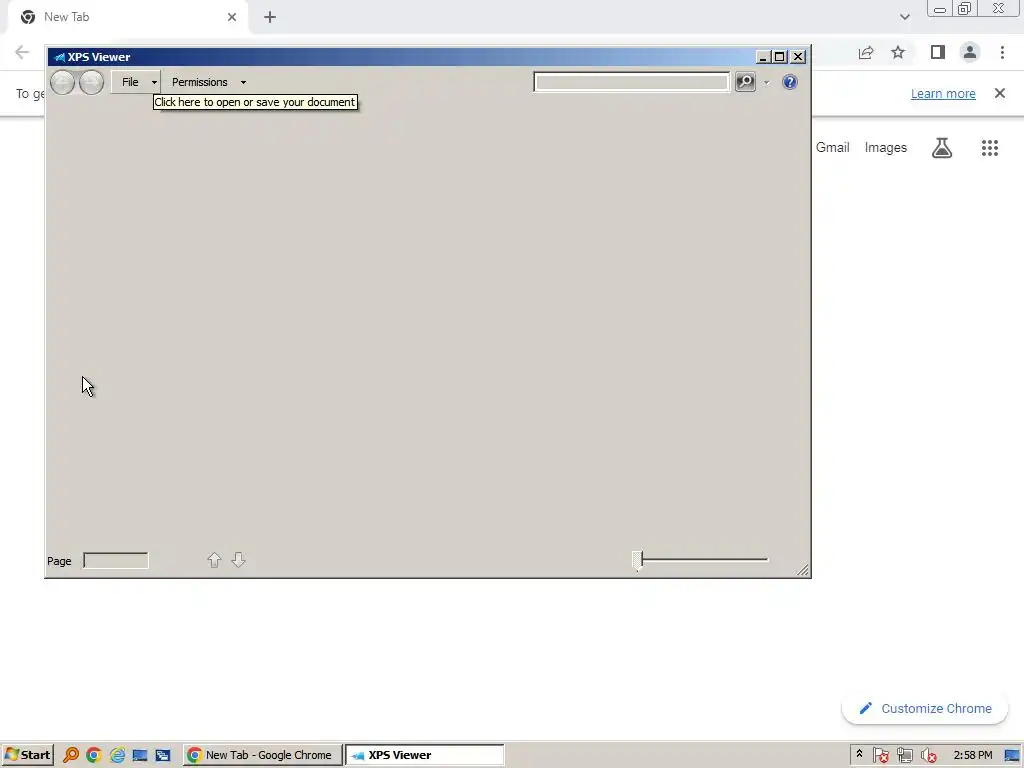Click the XPS Viewer forward navigation button
Image resolution: width=1024 pixels, height=768 pixels.
pos(91,82)
